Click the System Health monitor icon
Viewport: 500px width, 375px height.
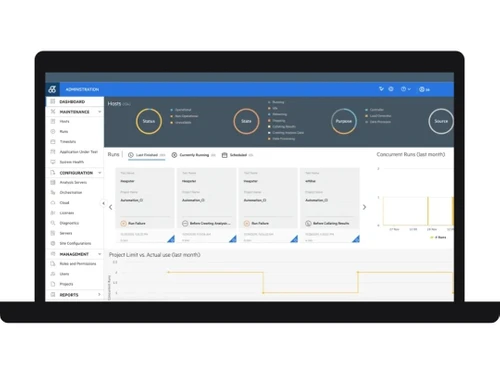pyautogui.click(x=53, y=162)
